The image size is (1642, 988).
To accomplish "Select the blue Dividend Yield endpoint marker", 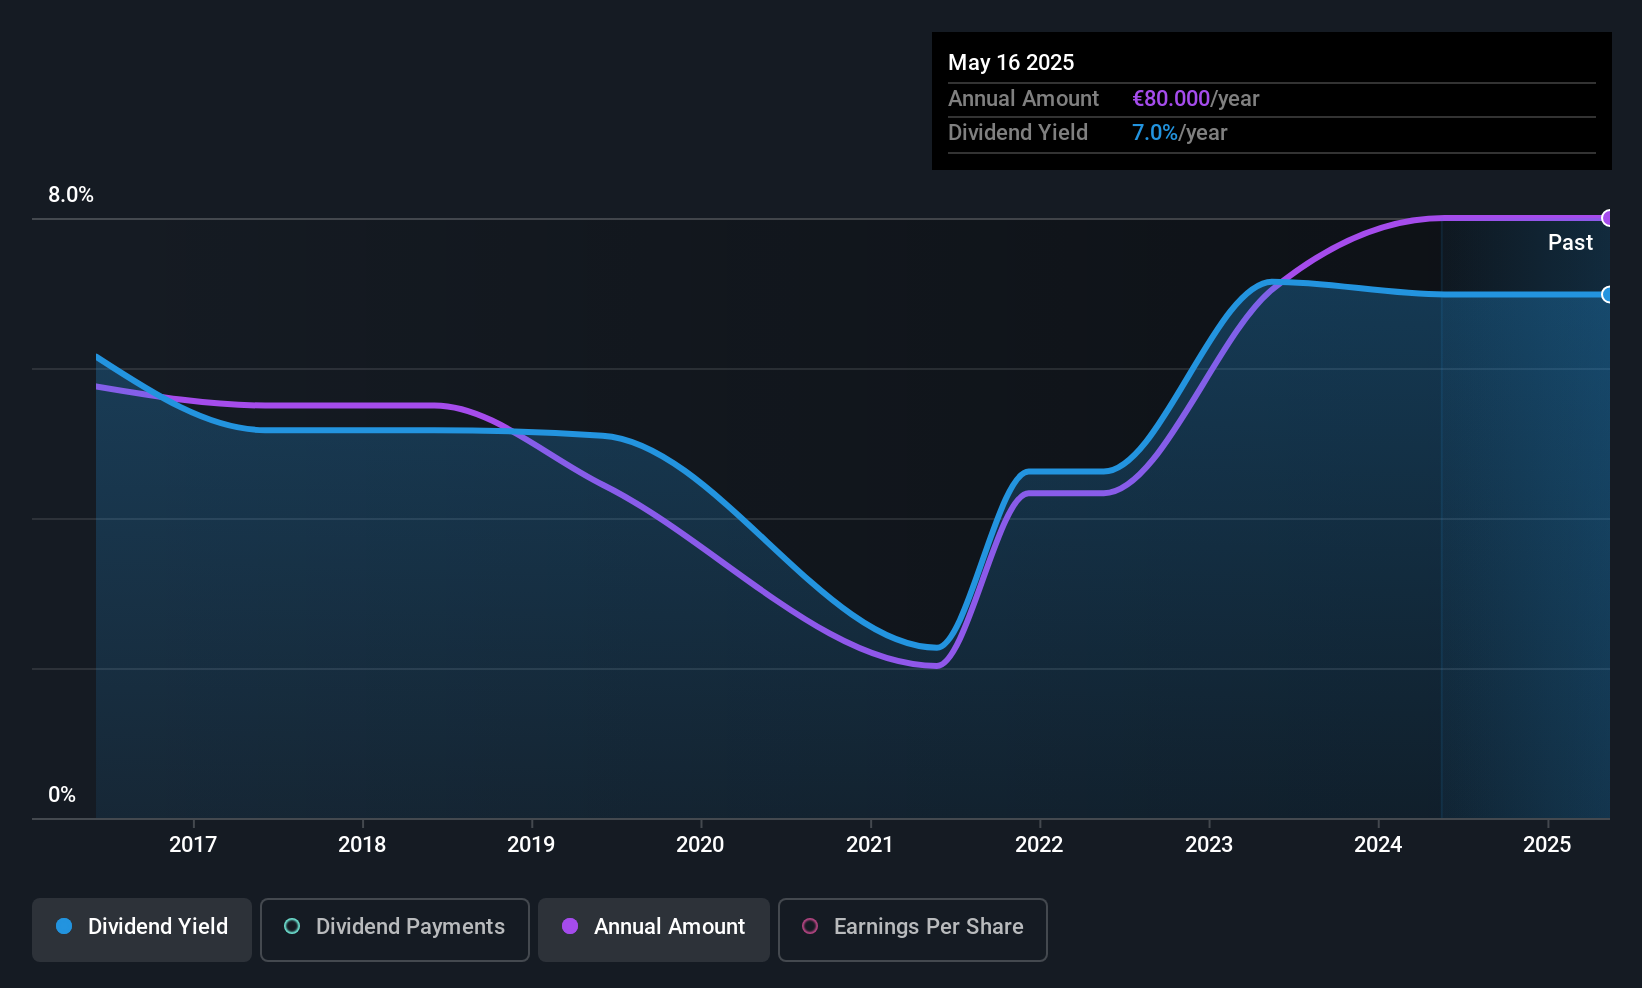I will tap(1608, 294).
